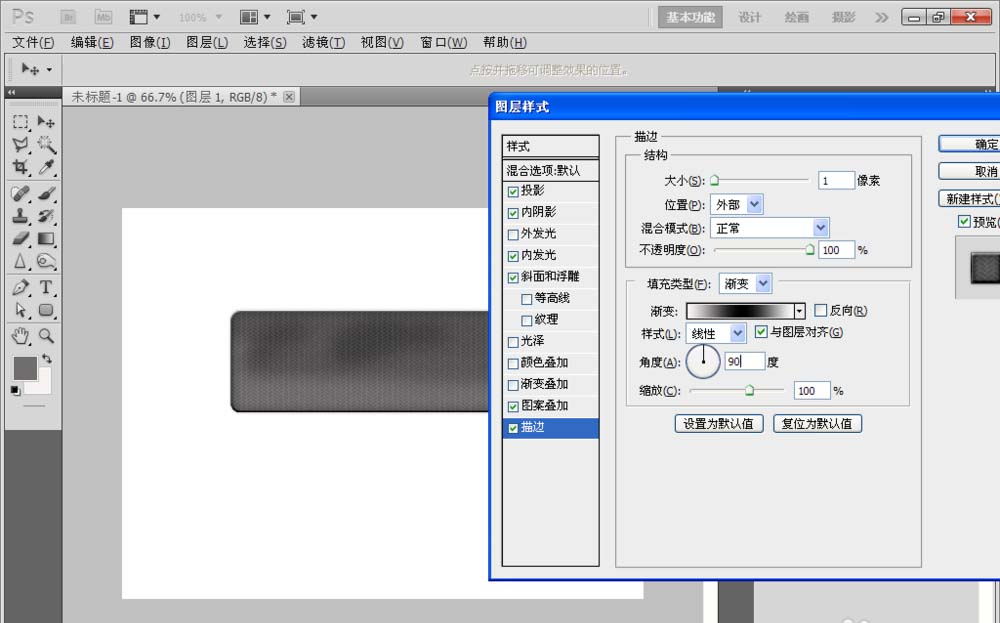Screen dimensions: 1000x623
Task: Open the 图层 menu
Action: point(207,42)
